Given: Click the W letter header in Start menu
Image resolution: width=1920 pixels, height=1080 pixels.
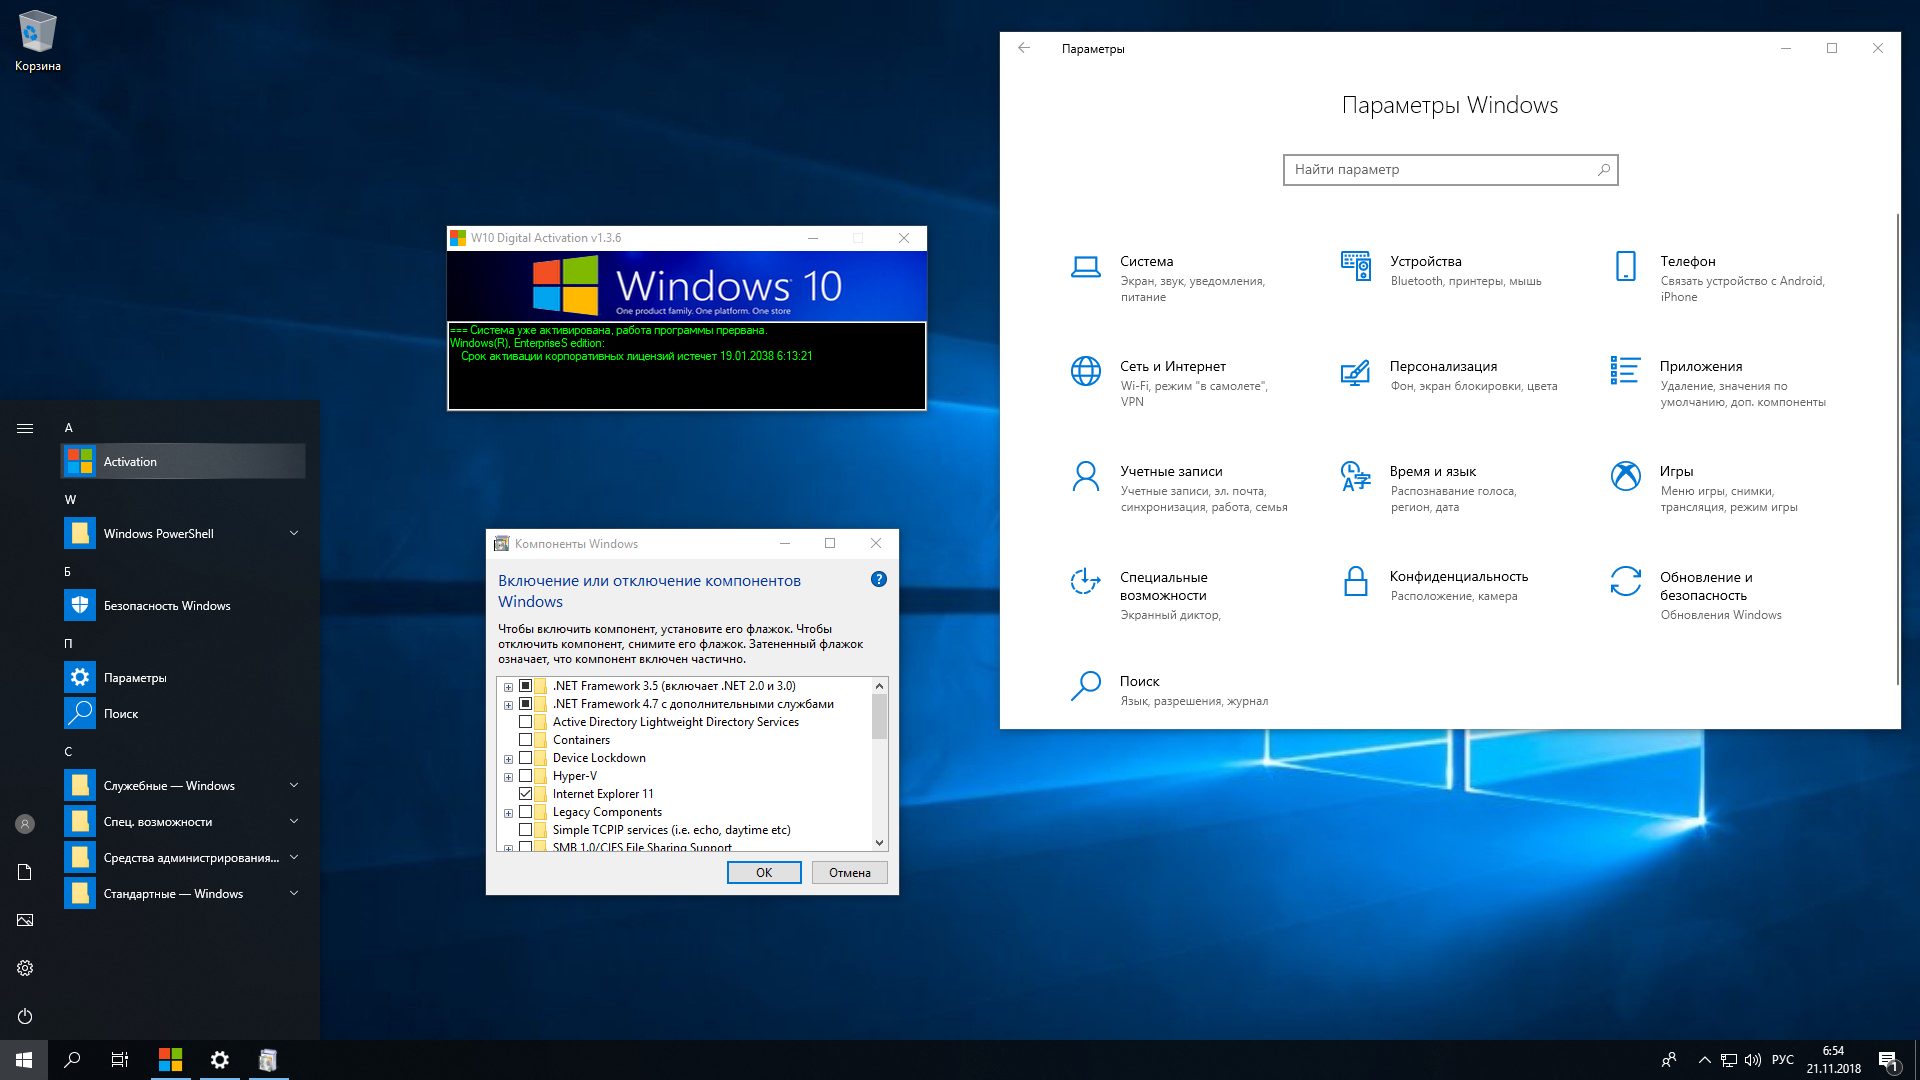Looking at the screenshot, I should pyautogui.click(x=70, y=499).
